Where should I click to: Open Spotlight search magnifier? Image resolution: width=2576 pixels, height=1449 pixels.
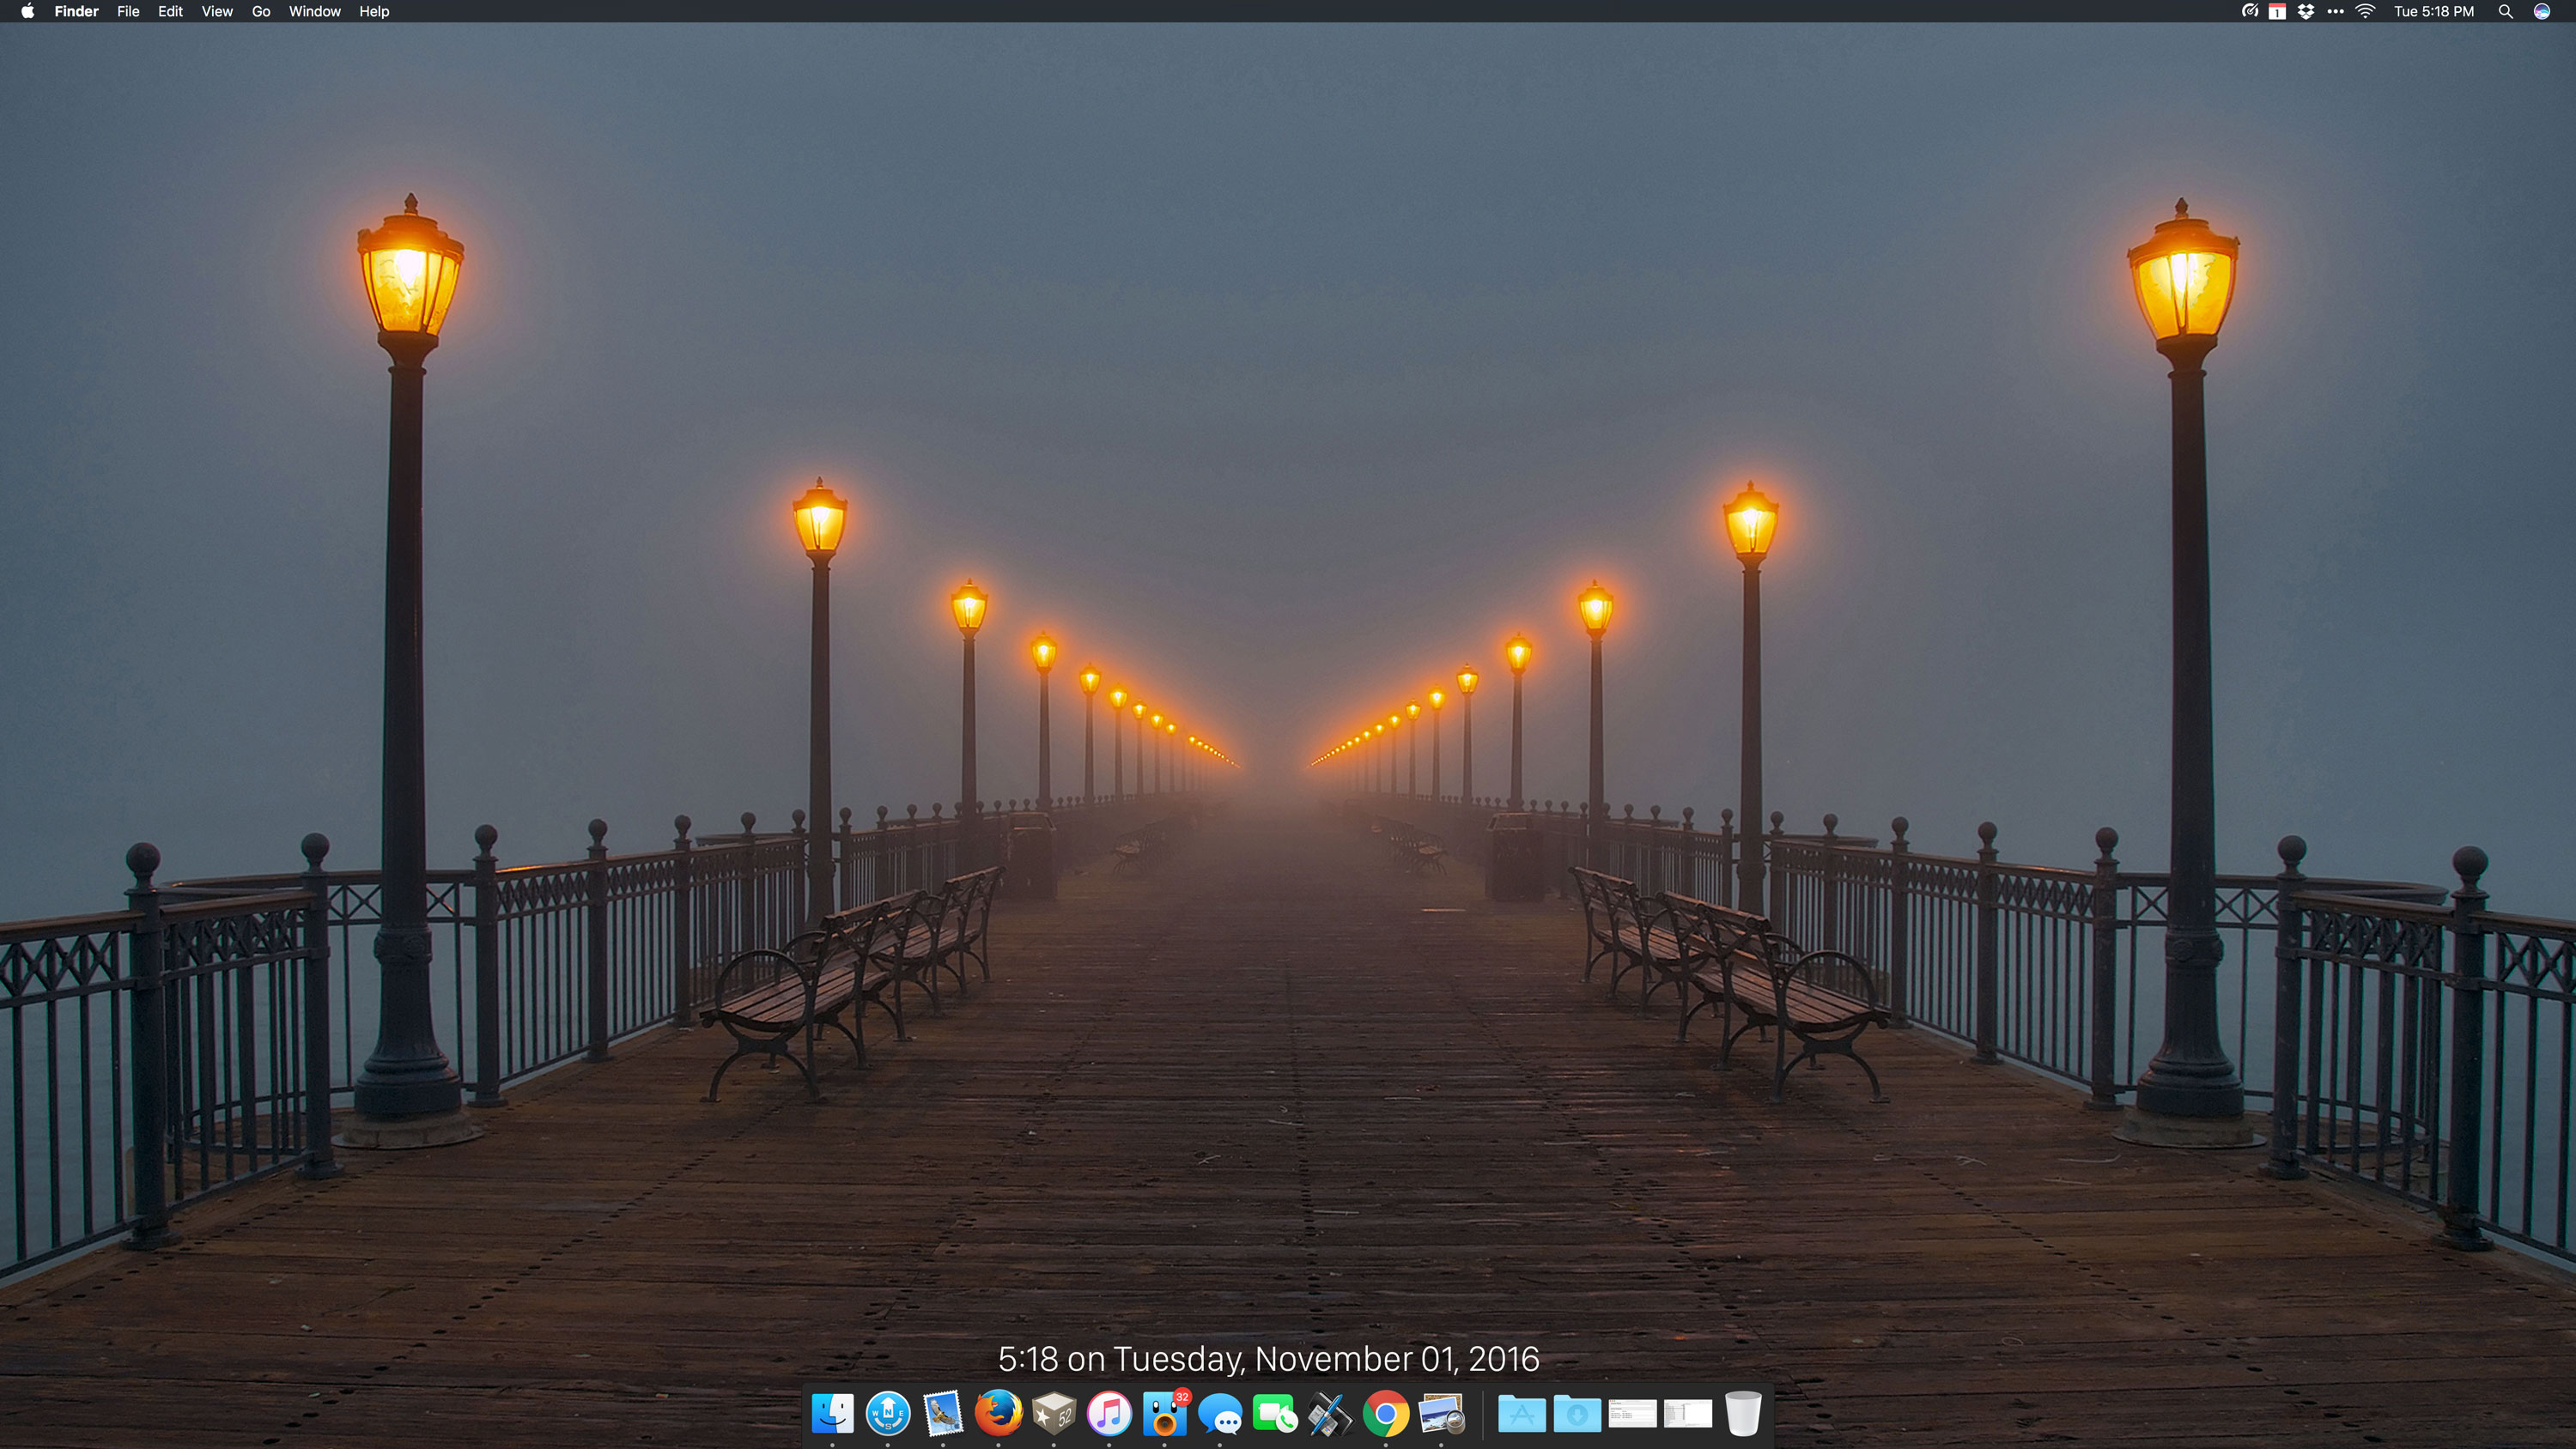(x=2505, y=12)
